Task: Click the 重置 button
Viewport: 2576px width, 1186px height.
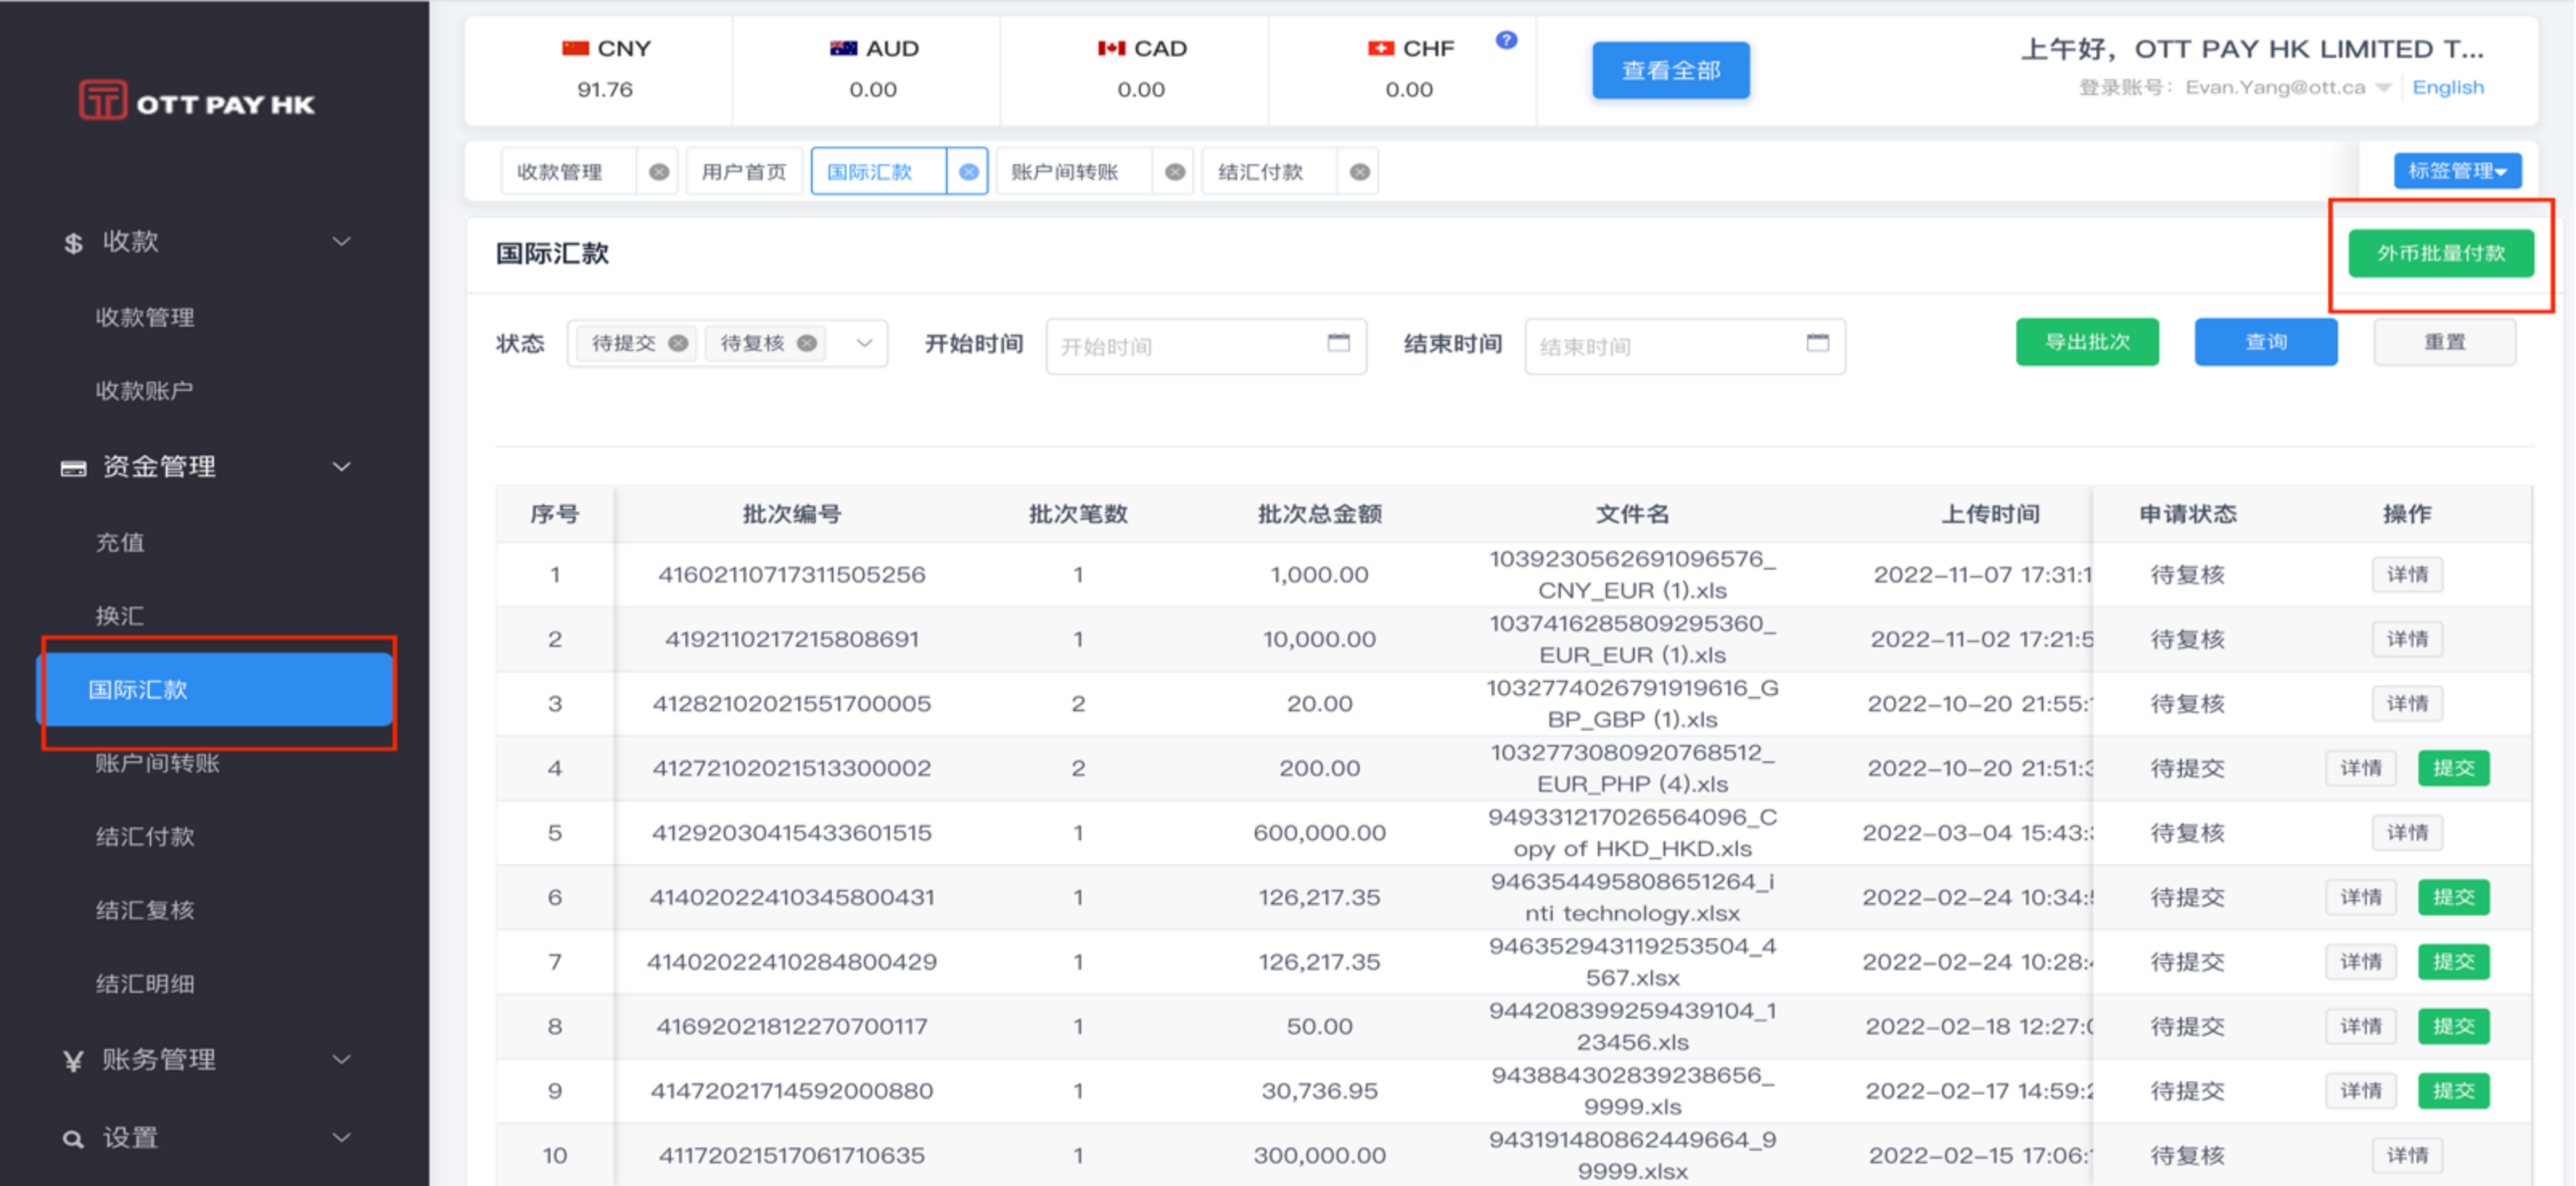Action: (2445, 342)
